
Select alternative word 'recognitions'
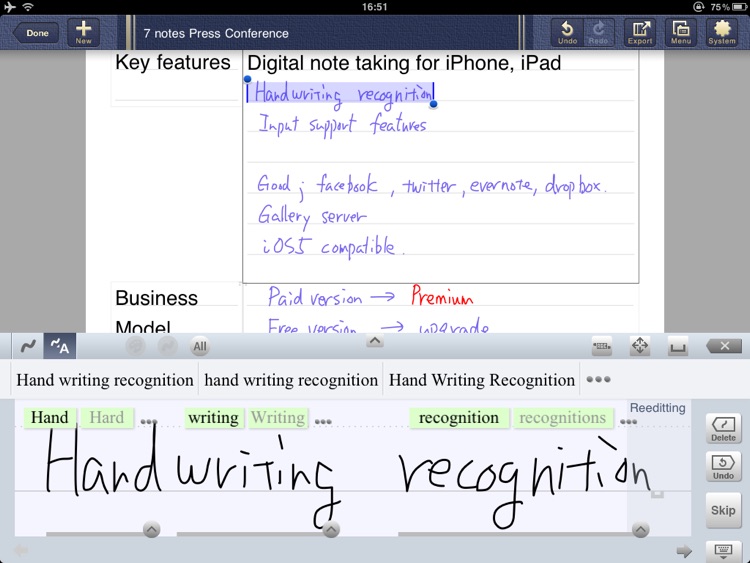coord(563,418)
